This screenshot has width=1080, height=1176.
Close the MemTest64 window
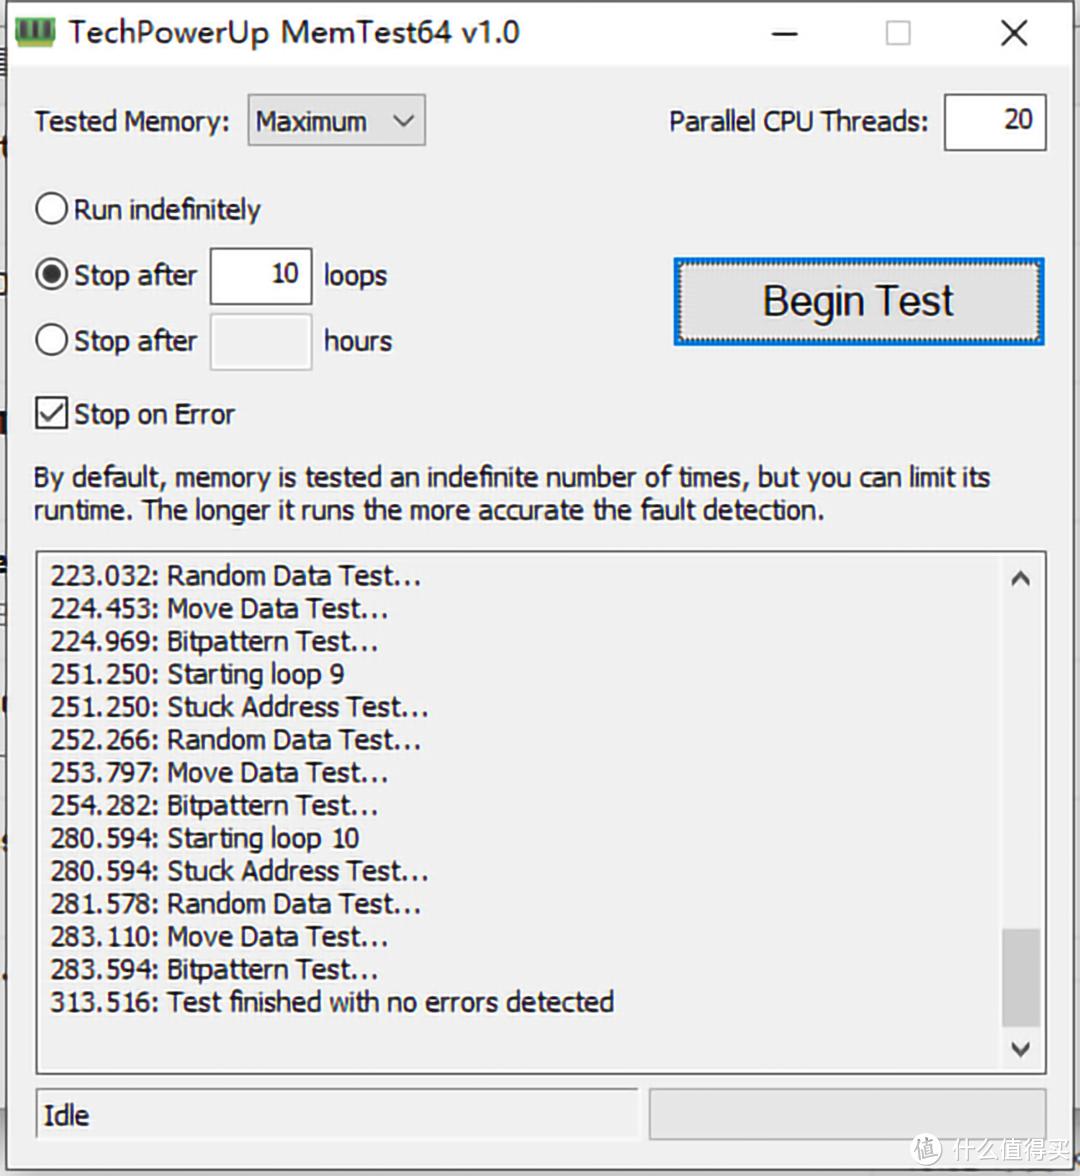click(x=1014, y=33)
